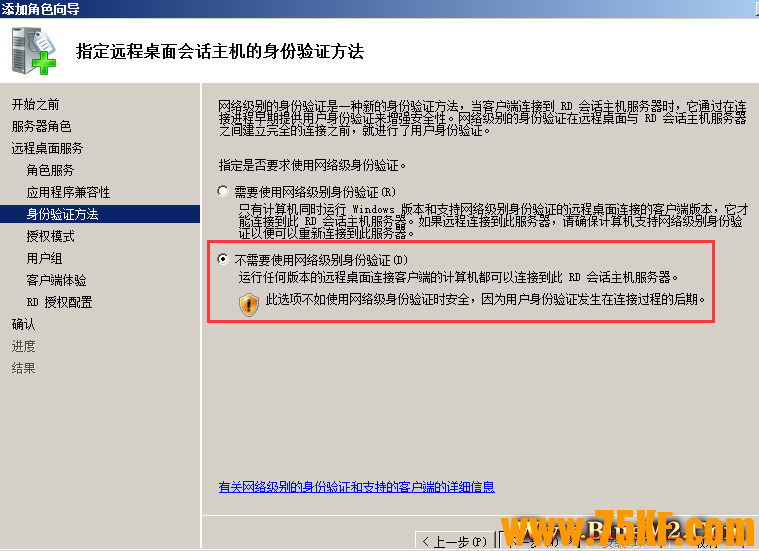Open RD 授权配置 step
The image size is (759, 551).
59,302
